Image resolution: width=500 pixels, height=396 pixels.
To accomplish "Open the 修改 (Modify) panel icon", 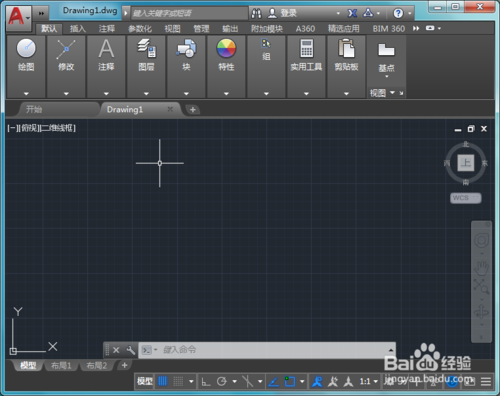I will coord(66,49).
